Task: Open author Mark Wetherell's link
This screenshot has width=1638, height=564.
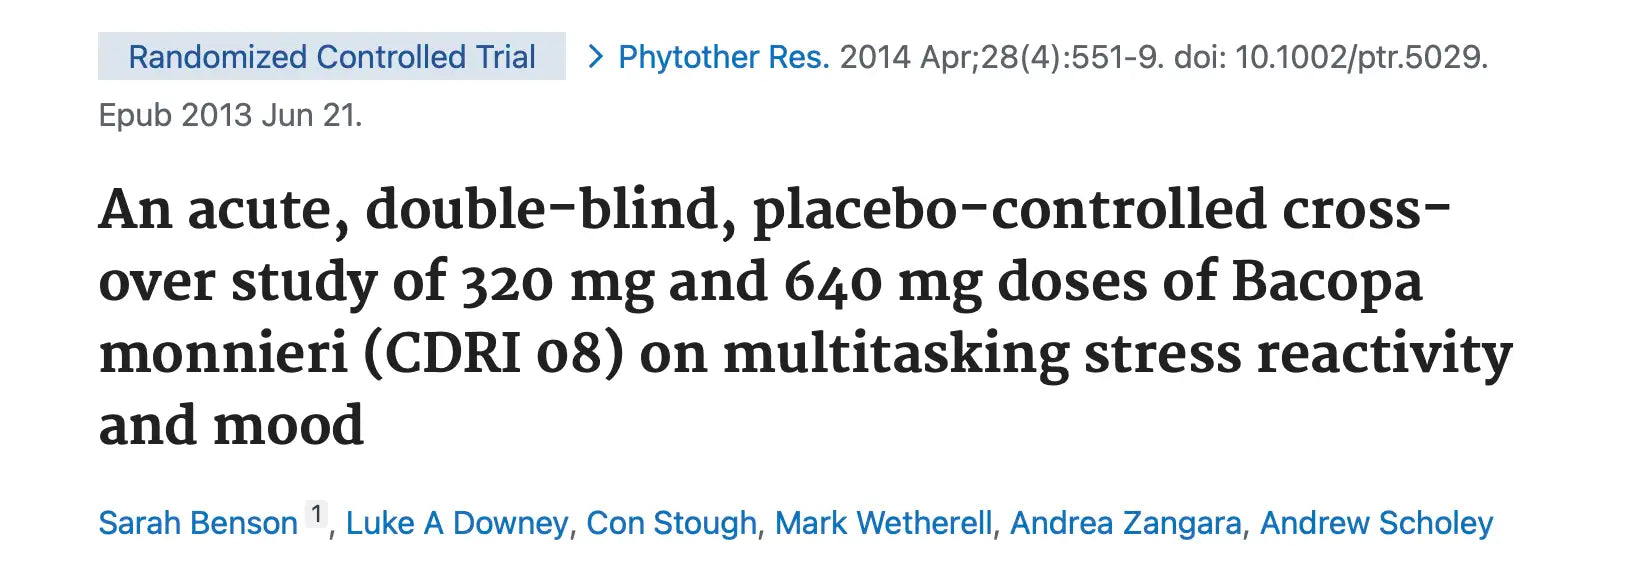Action: [x=884, y=523]
